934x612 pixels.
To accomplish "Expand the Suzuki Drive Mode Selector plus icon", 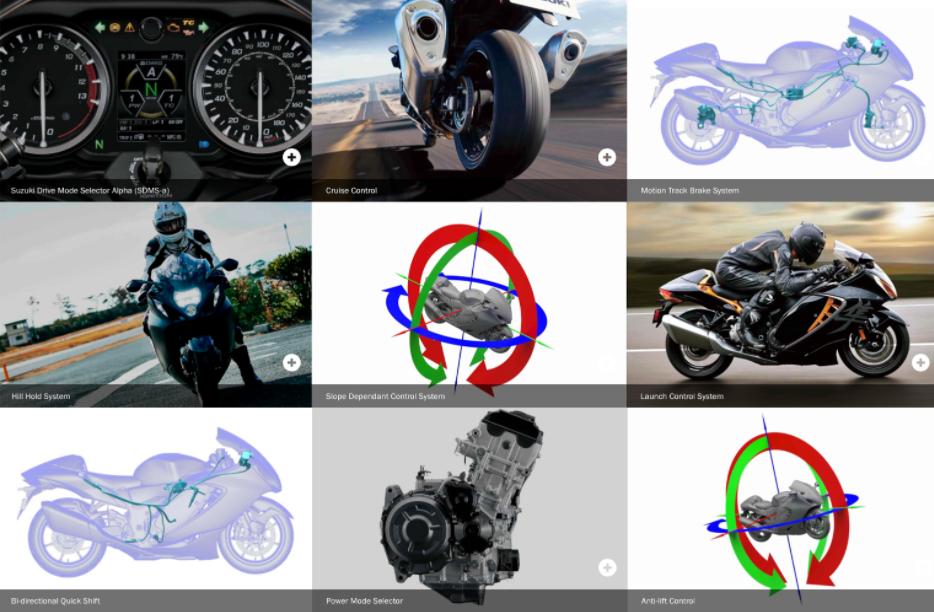I will [x=291, y=157].
